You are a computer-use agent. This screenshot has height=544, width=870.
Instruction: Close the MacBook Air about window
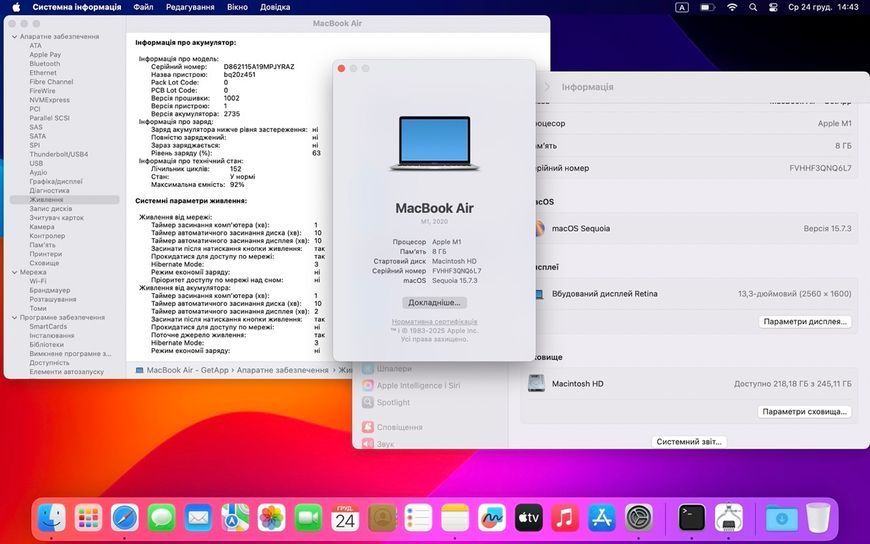(x=341, y=68)
